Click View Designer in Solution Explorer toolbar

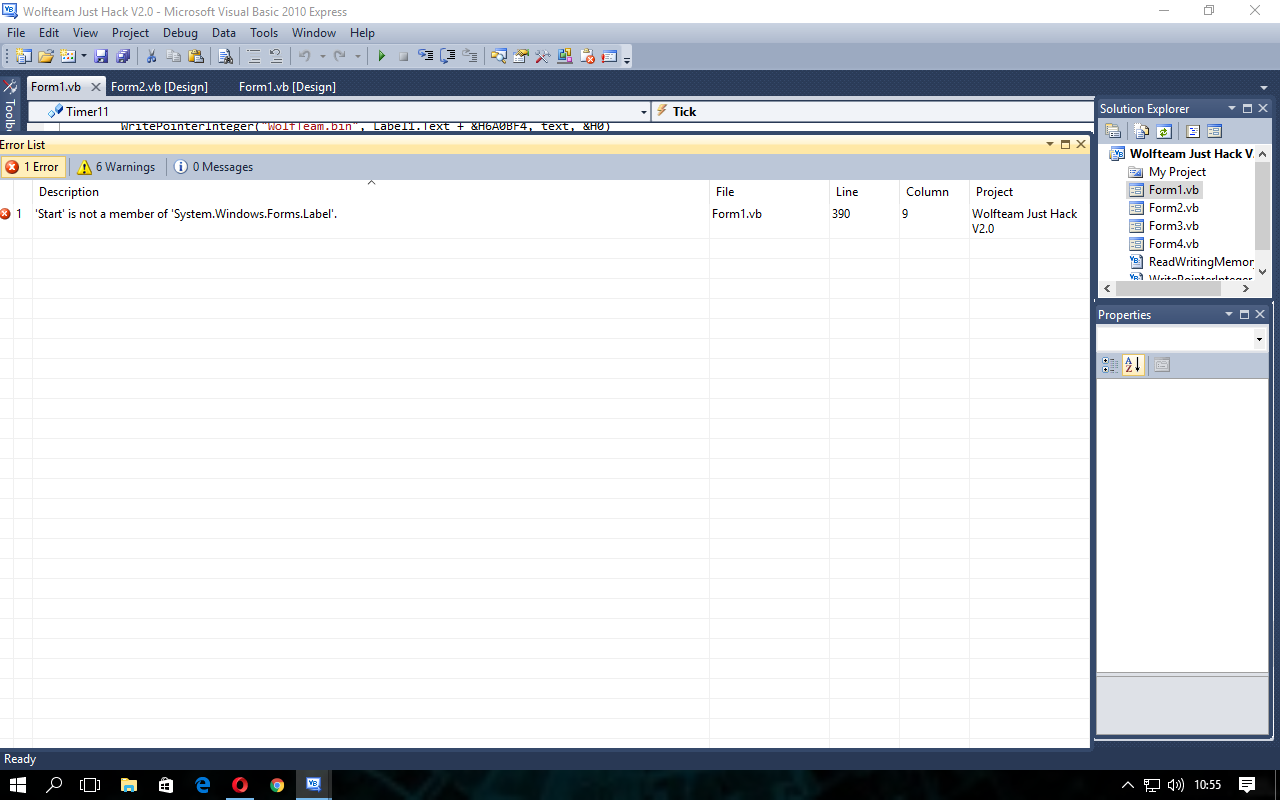tap(1215, 131)
